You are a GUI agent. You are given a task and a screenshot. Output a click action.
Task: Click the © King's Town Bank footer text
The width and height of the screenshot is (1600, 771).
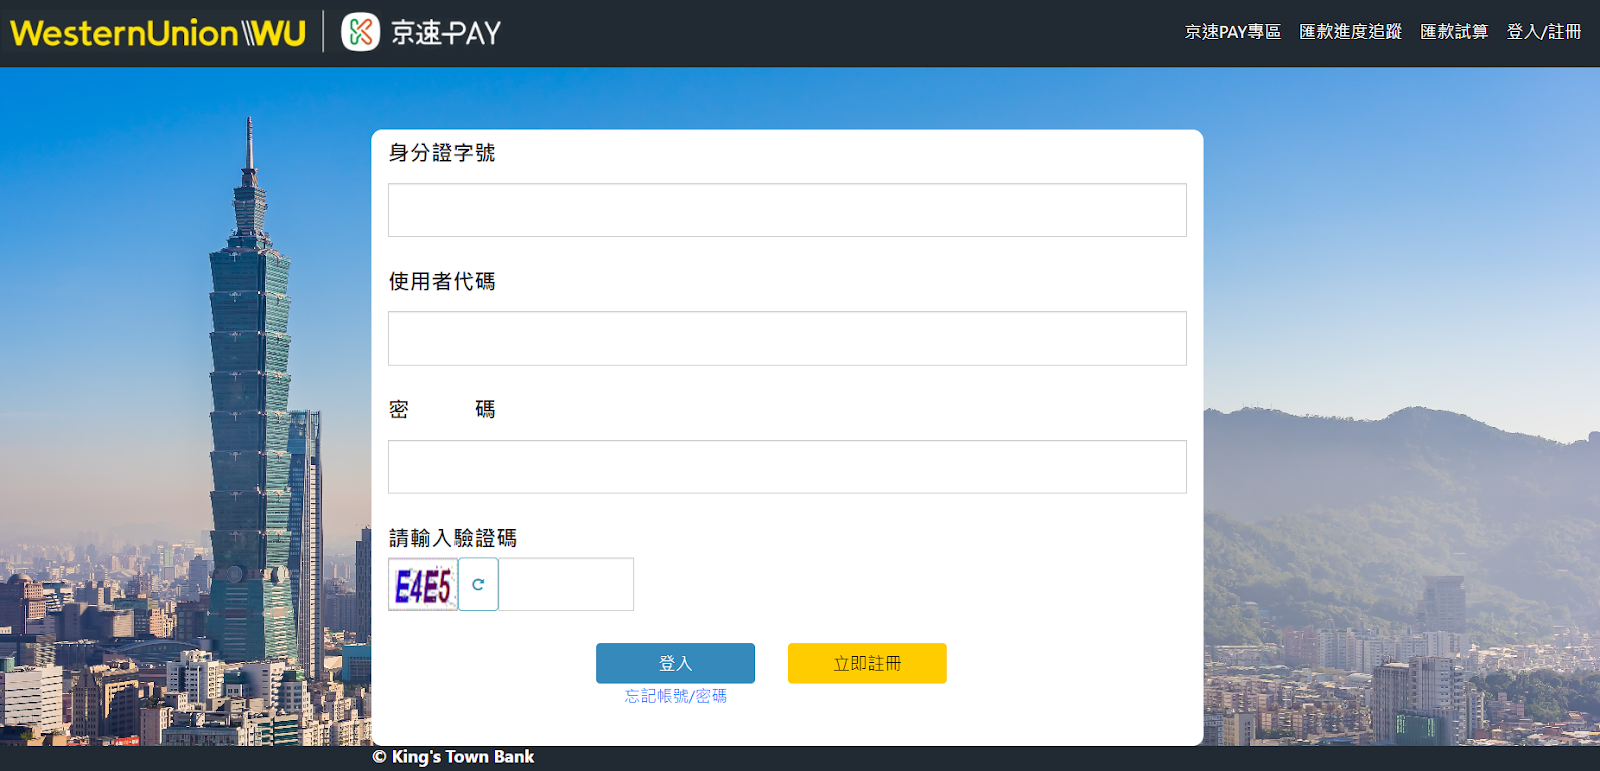[453, 757]
